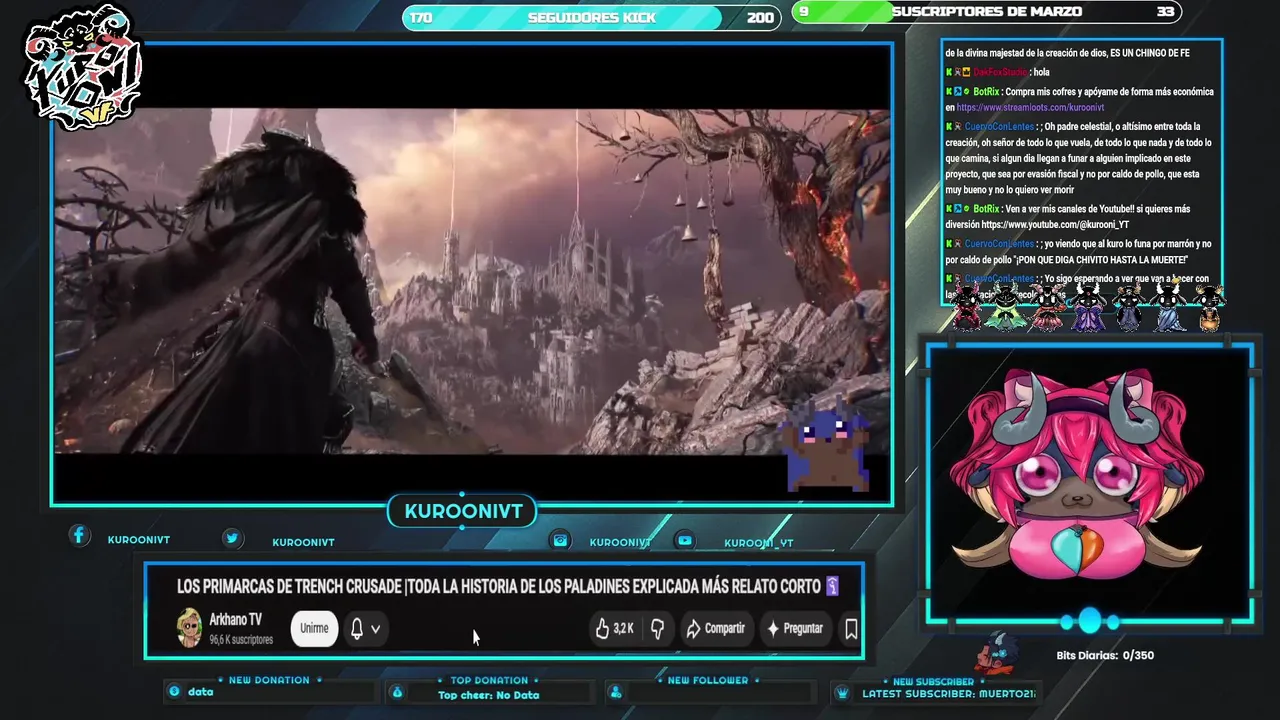Screen dimensions: 1280x720
Task: Click the Unirme join button
Action: [314, 628]
